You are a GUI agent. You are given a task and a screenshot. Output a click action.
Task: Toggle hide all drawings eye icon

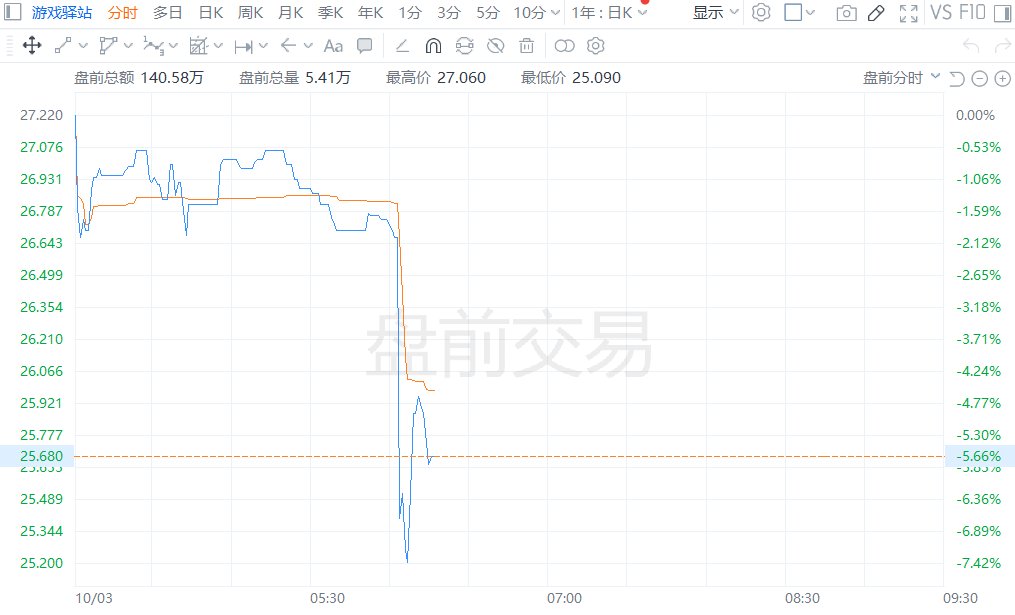[495, 46]
